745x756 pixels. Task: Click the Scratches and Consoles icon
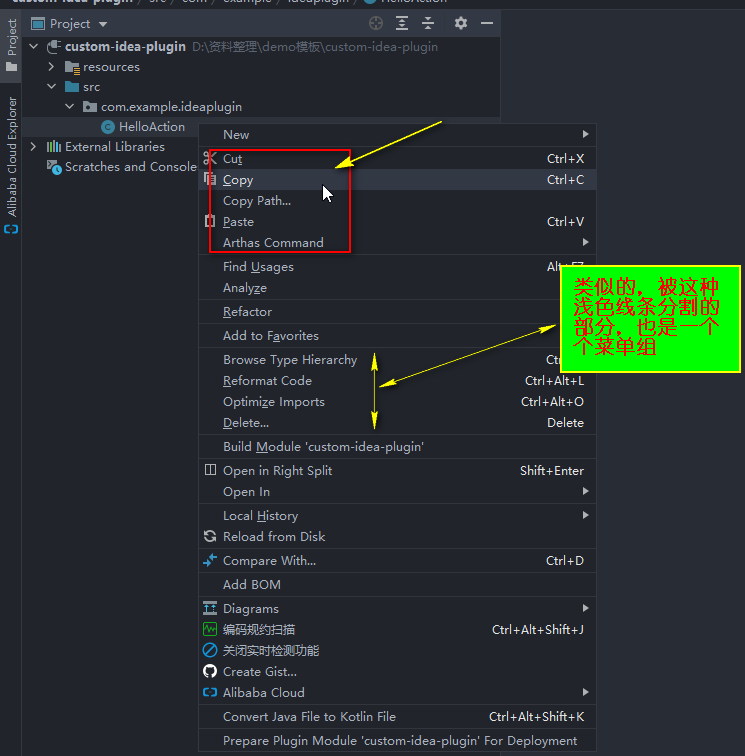click(54, 167)
